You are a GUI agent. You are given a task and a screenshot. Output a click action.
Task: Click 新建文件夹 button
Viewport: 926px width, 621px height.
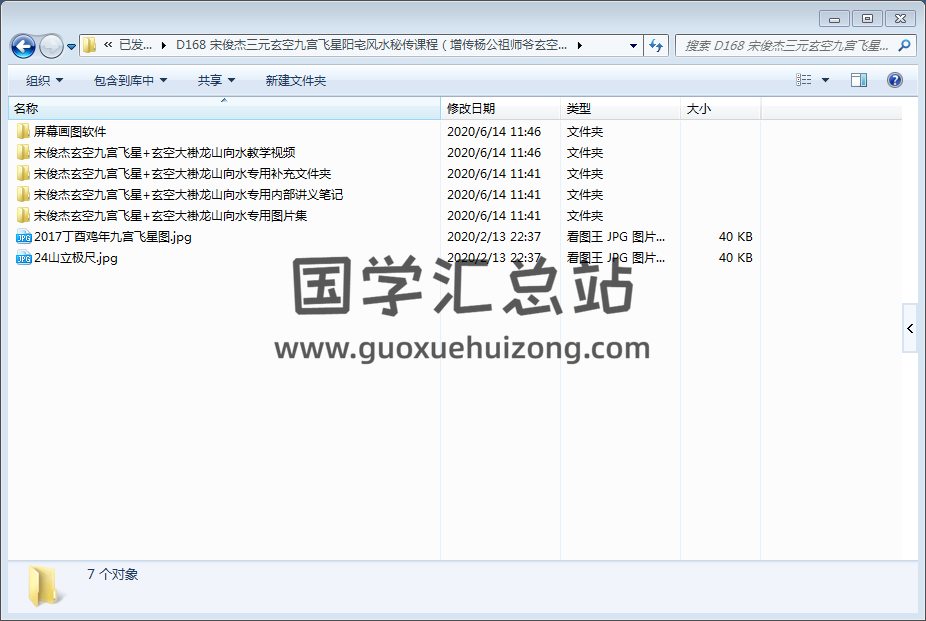coord(296,80)
